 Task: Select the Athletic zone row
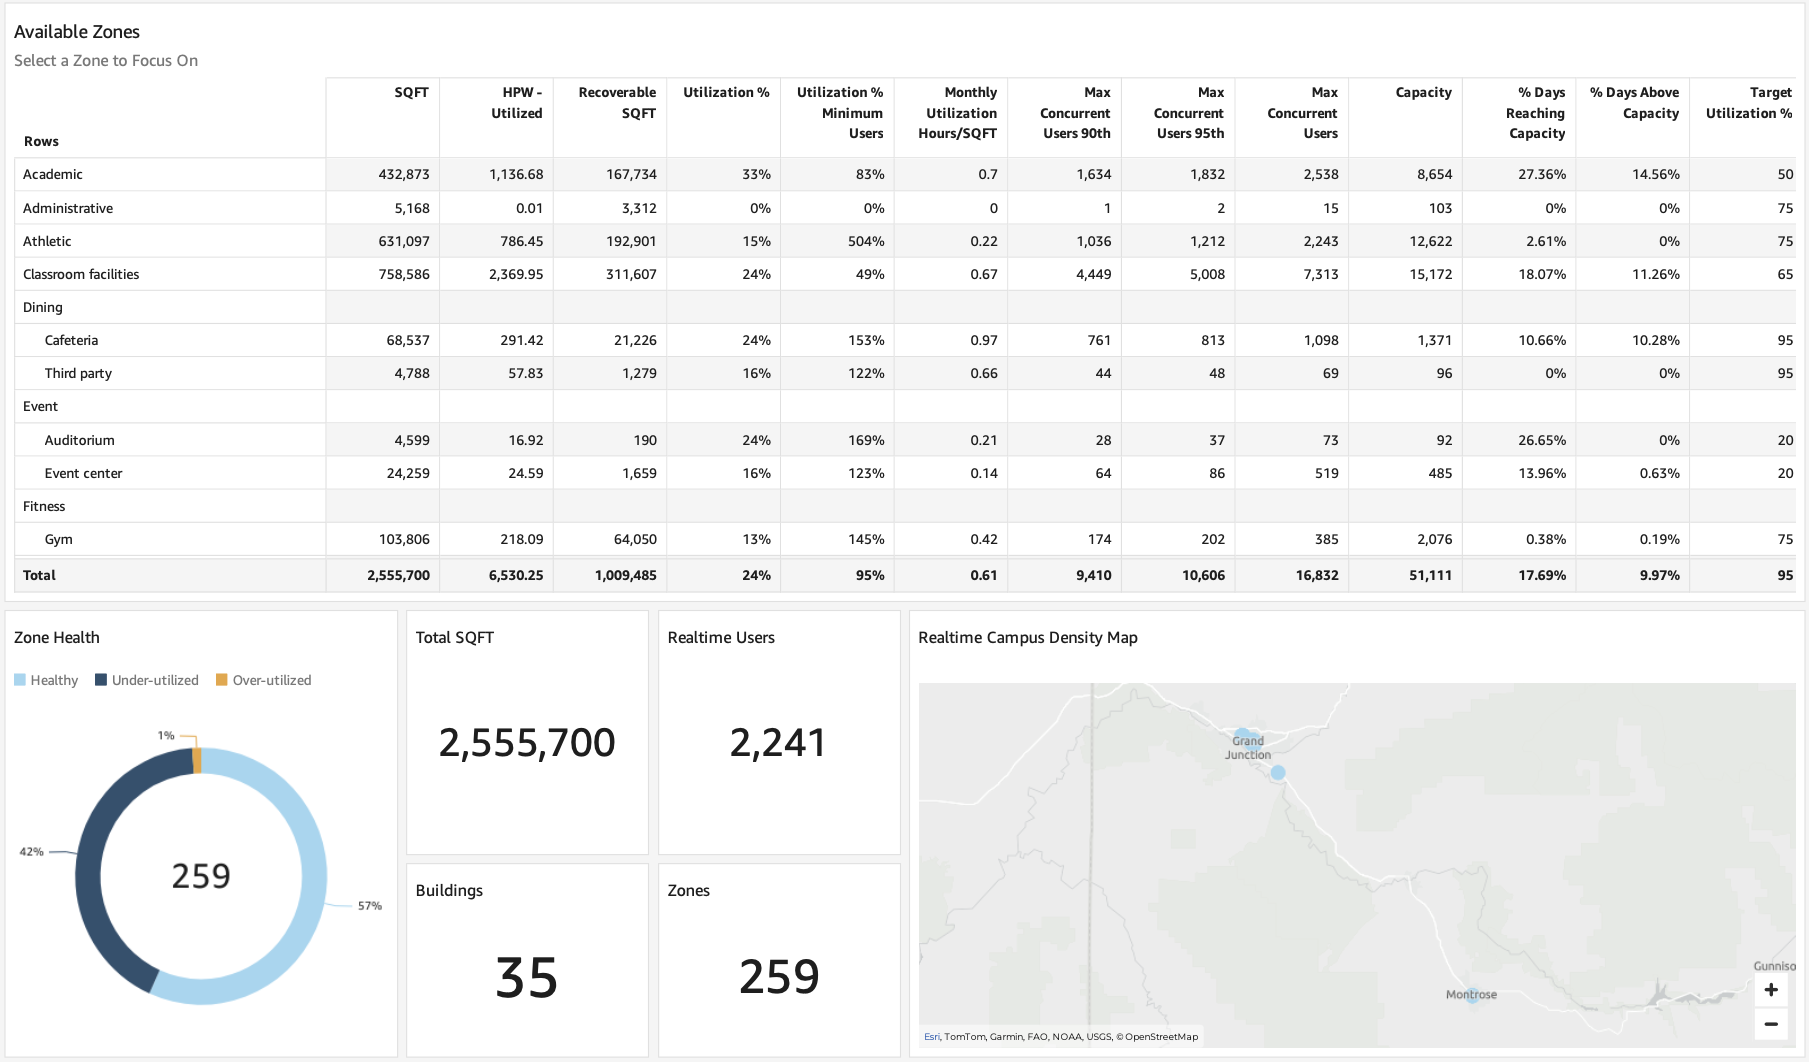905,241
